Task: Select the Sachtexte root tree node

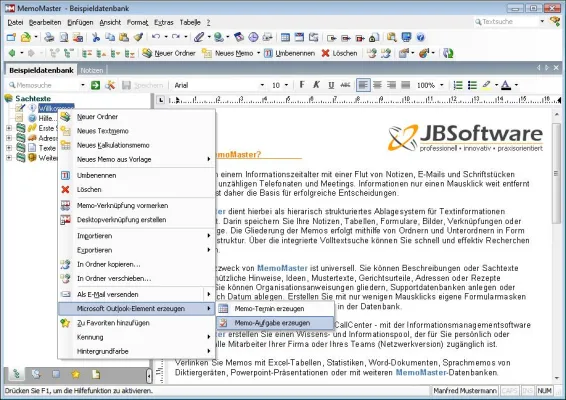Action: click(33, 98)
